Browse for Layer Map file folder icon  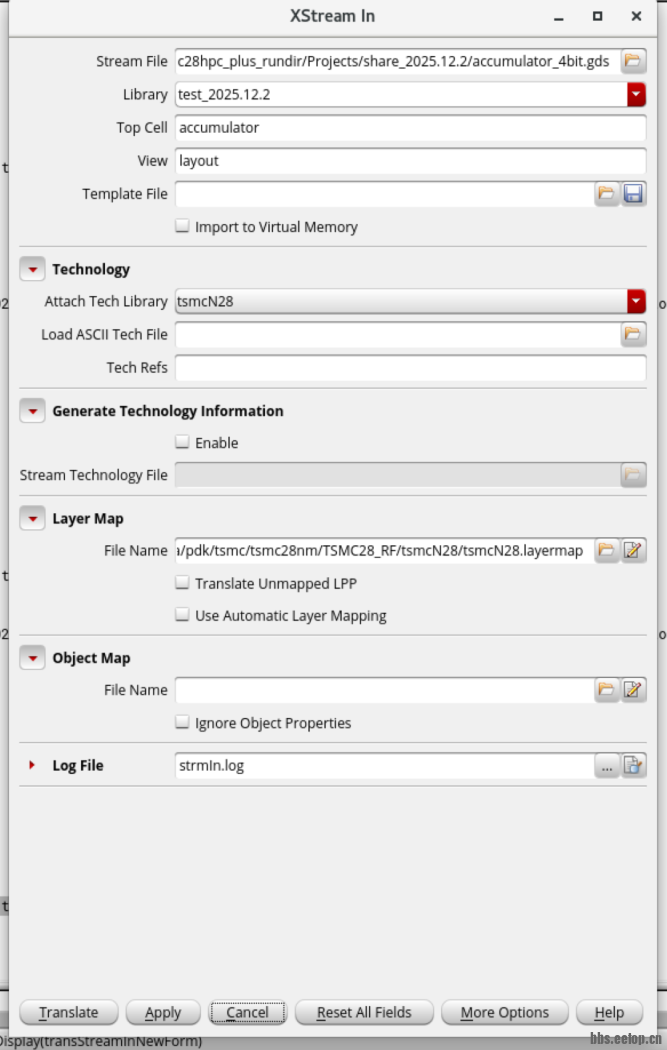606,550
